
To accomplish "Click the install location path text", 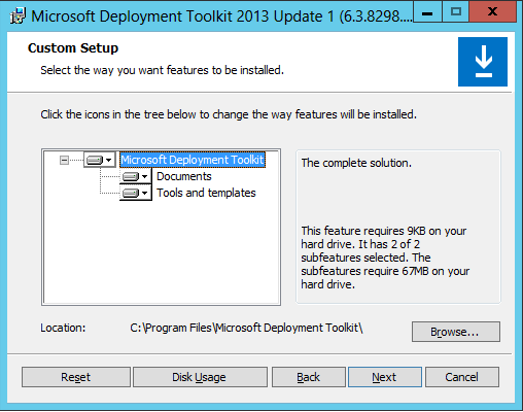I will pos(246,328).
